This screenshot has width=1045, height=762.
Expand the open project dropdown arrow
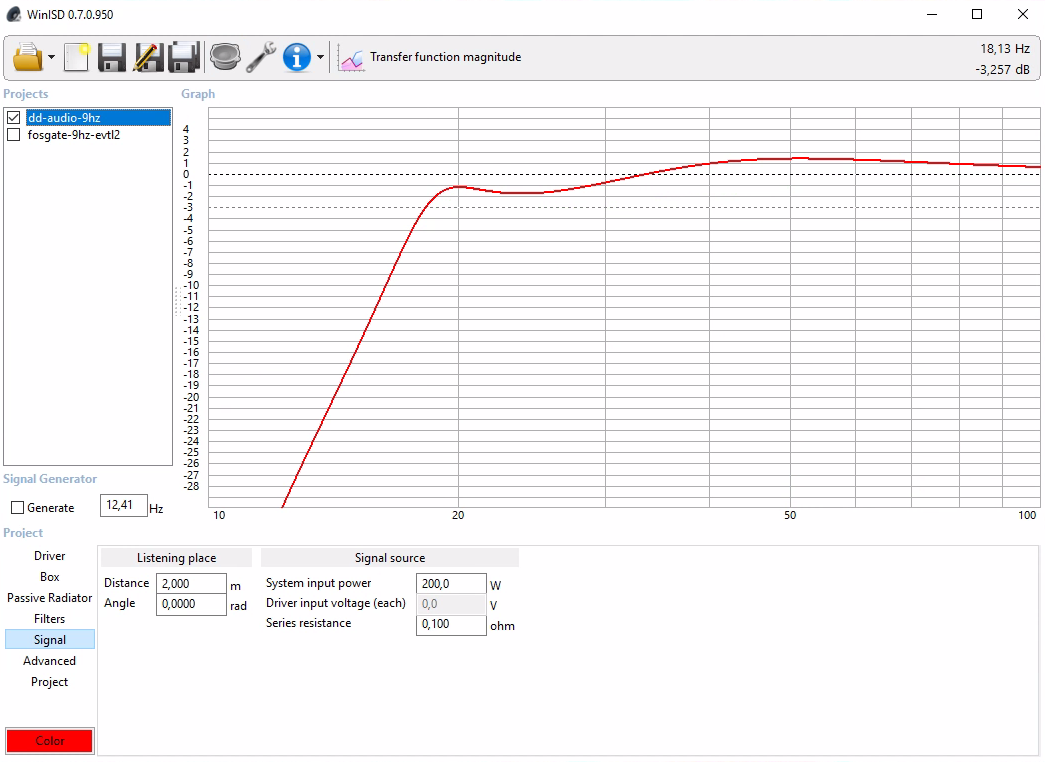click(x=51, y=57)
